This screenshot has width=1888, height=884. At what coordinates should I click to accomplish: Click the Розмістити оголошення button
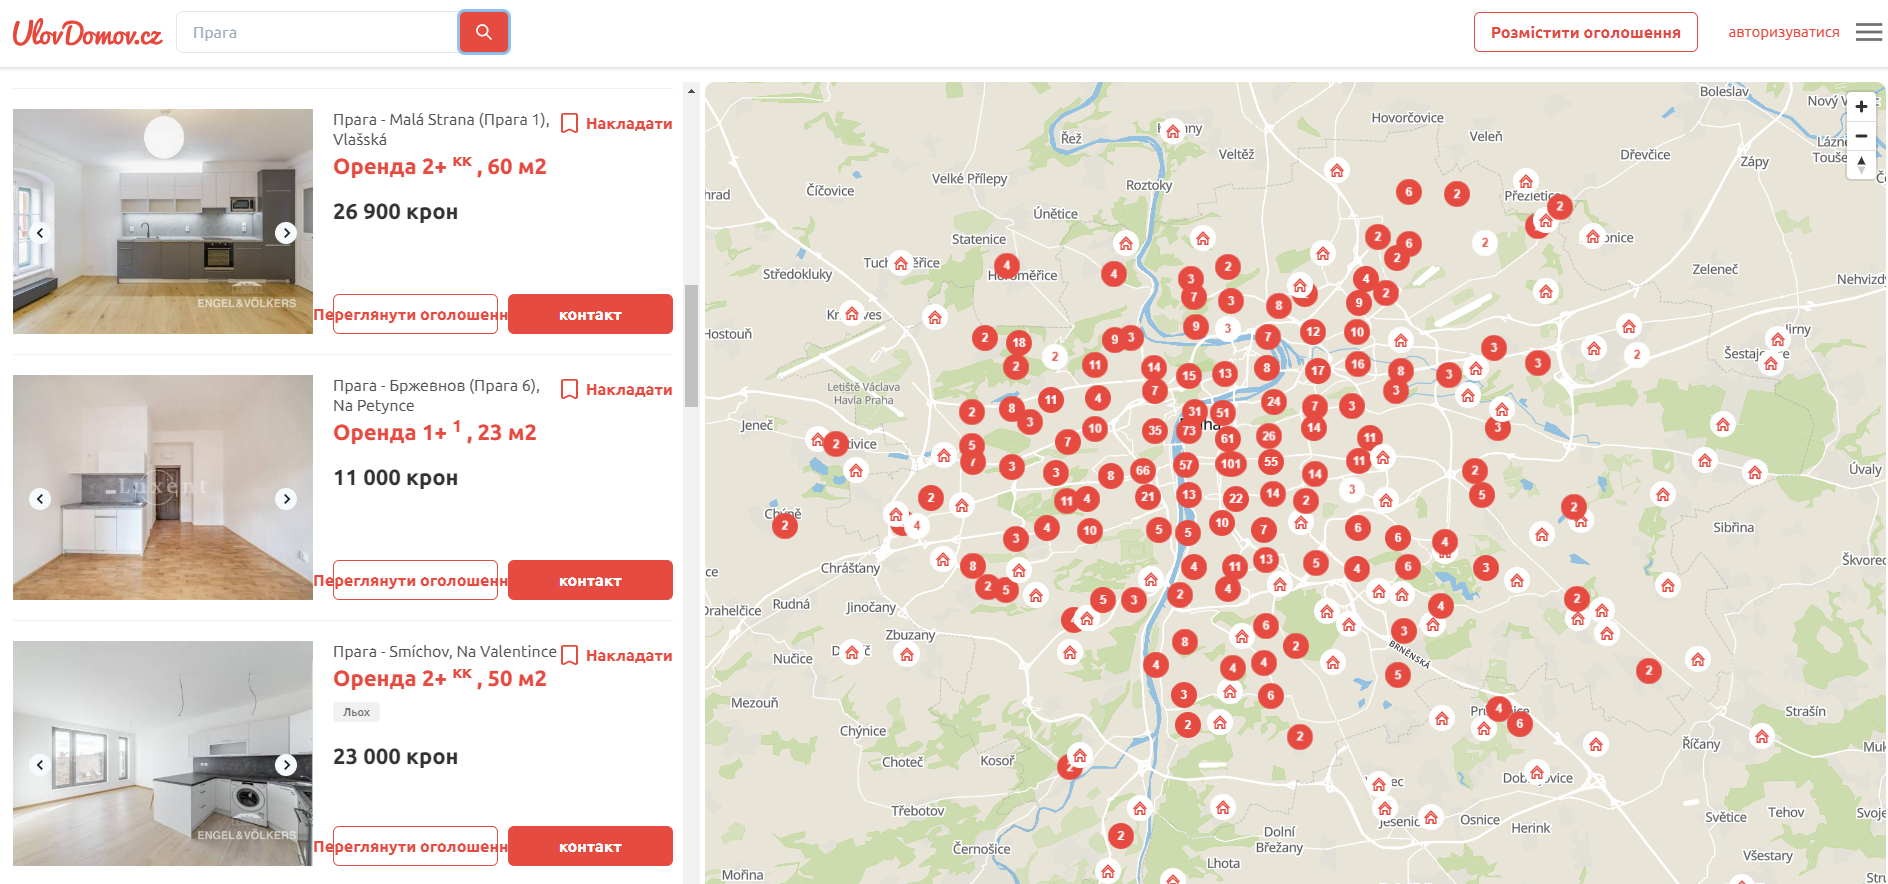click(x=1586, y=32)
